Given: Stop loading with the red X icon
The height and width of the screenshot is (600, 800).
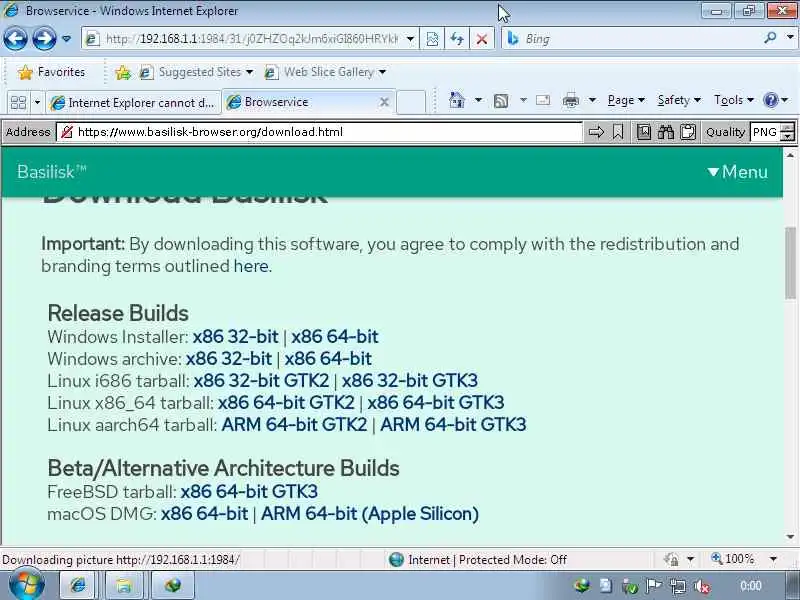Looking at the screenshot, I should 482,39.
